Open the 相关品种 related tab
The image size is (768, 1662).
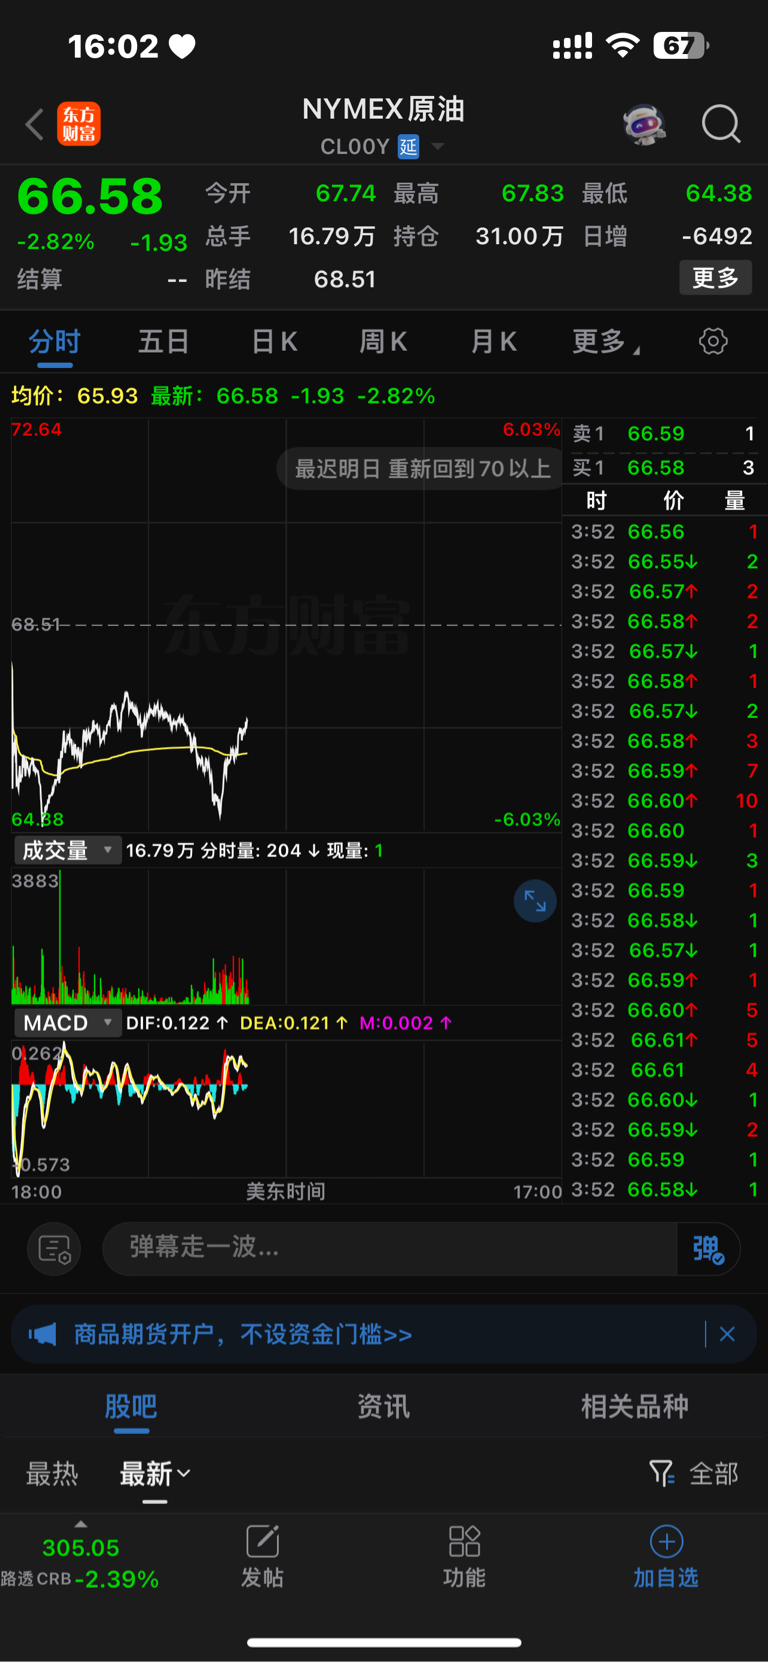(635, 1407)
